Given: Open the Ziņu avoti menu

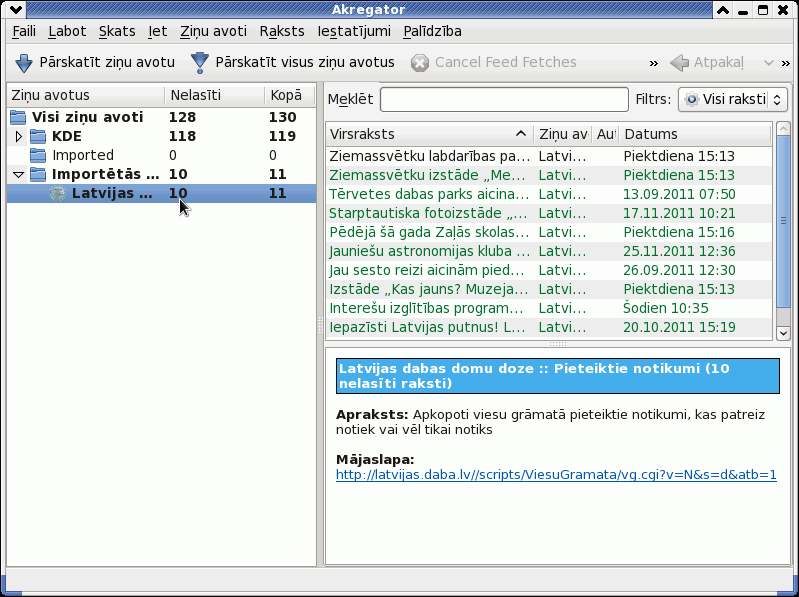Looking at the screenshot, I should (213, 31).
